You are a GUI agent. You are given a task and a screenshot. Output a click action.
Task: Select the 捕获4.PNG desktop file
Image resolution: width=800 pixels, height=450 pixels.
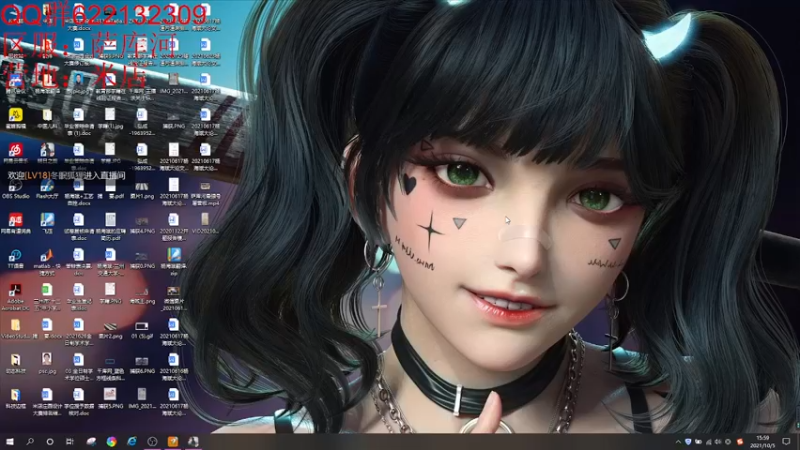click(x=141, y=224)
